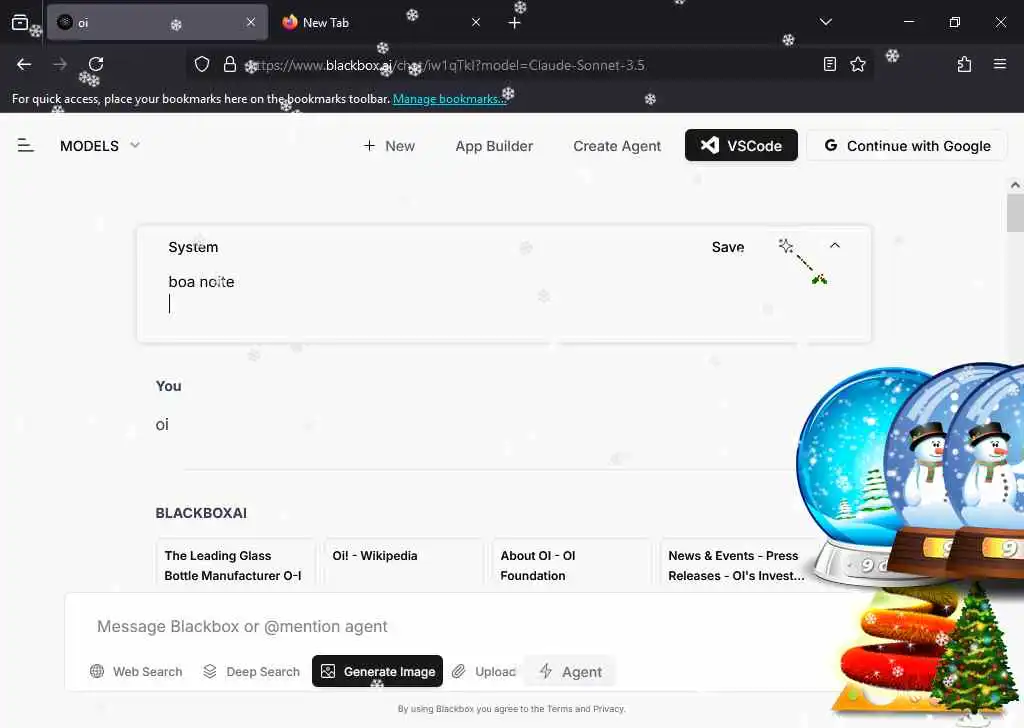1024x728 pixels.
Task: Expand the MODELS dropdown
Action: [x=100, y=146]
